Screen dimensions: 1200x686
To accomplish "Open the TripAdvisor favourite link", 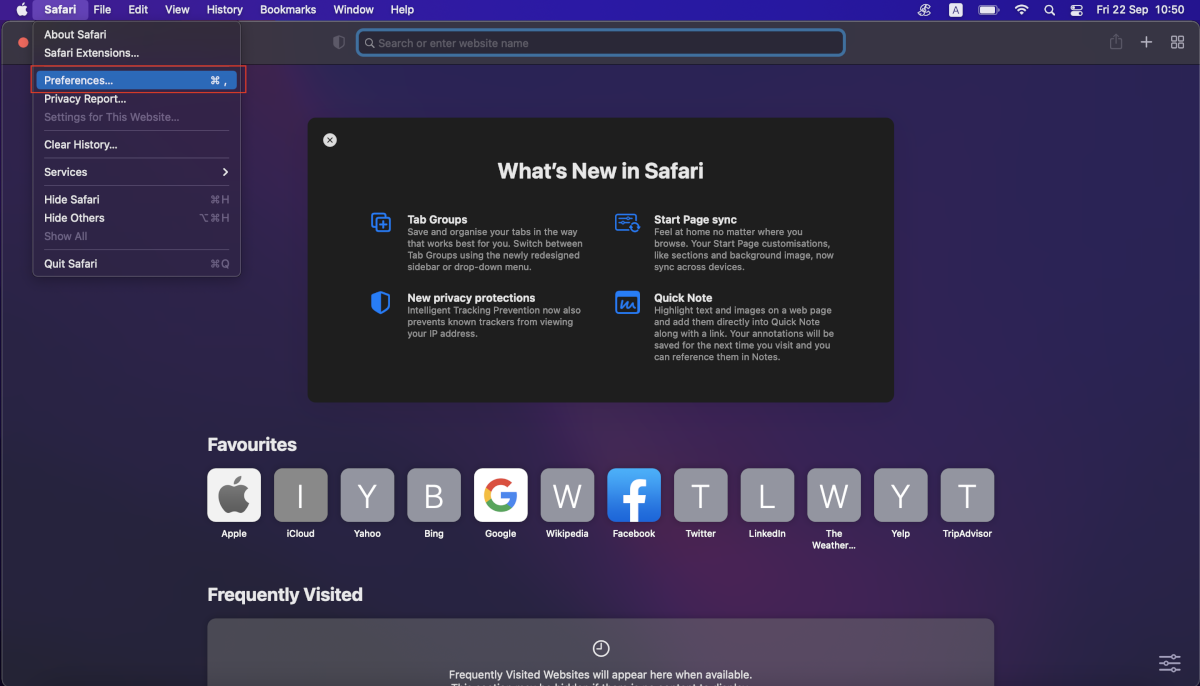I will pos(967,495).
